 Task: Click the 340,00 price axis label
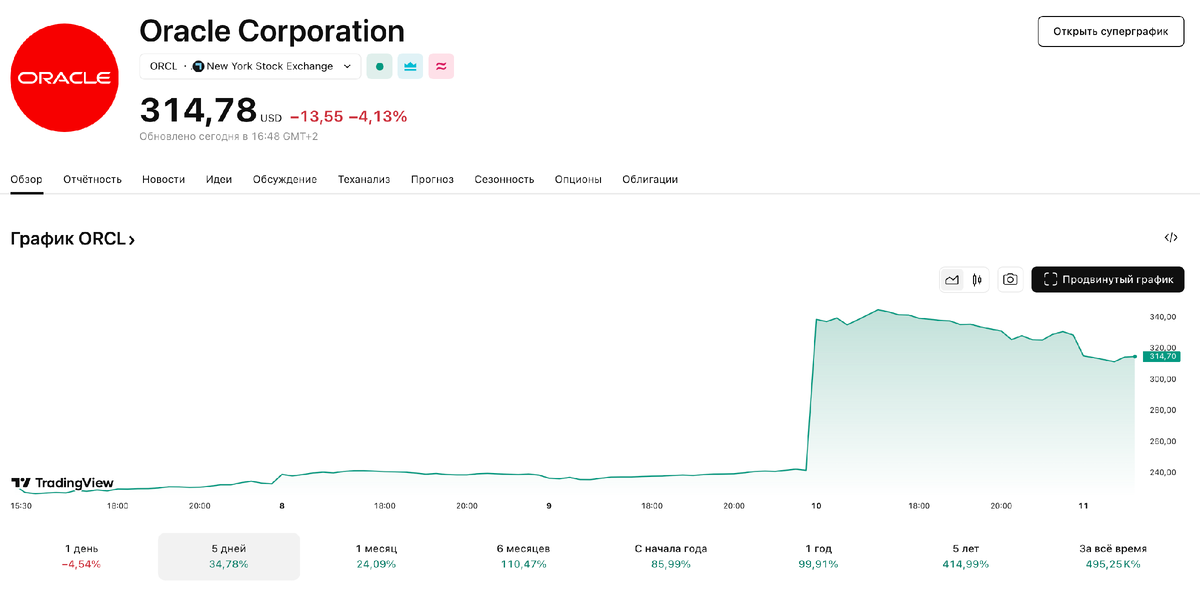[x=1162, y=318]
